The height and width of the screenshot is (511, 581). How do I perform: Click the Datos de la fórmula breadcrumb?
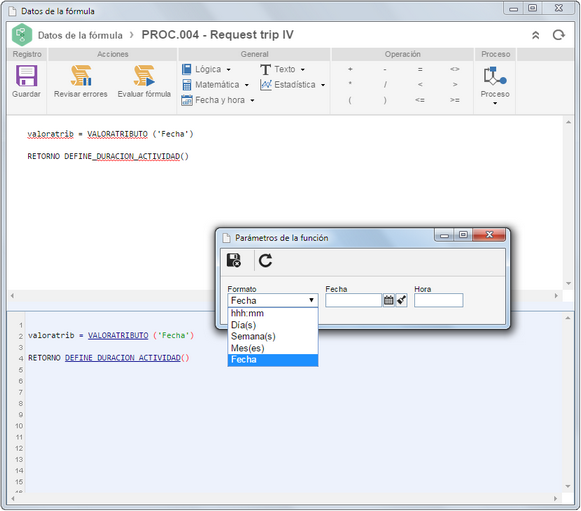click(x=80, y=36)
